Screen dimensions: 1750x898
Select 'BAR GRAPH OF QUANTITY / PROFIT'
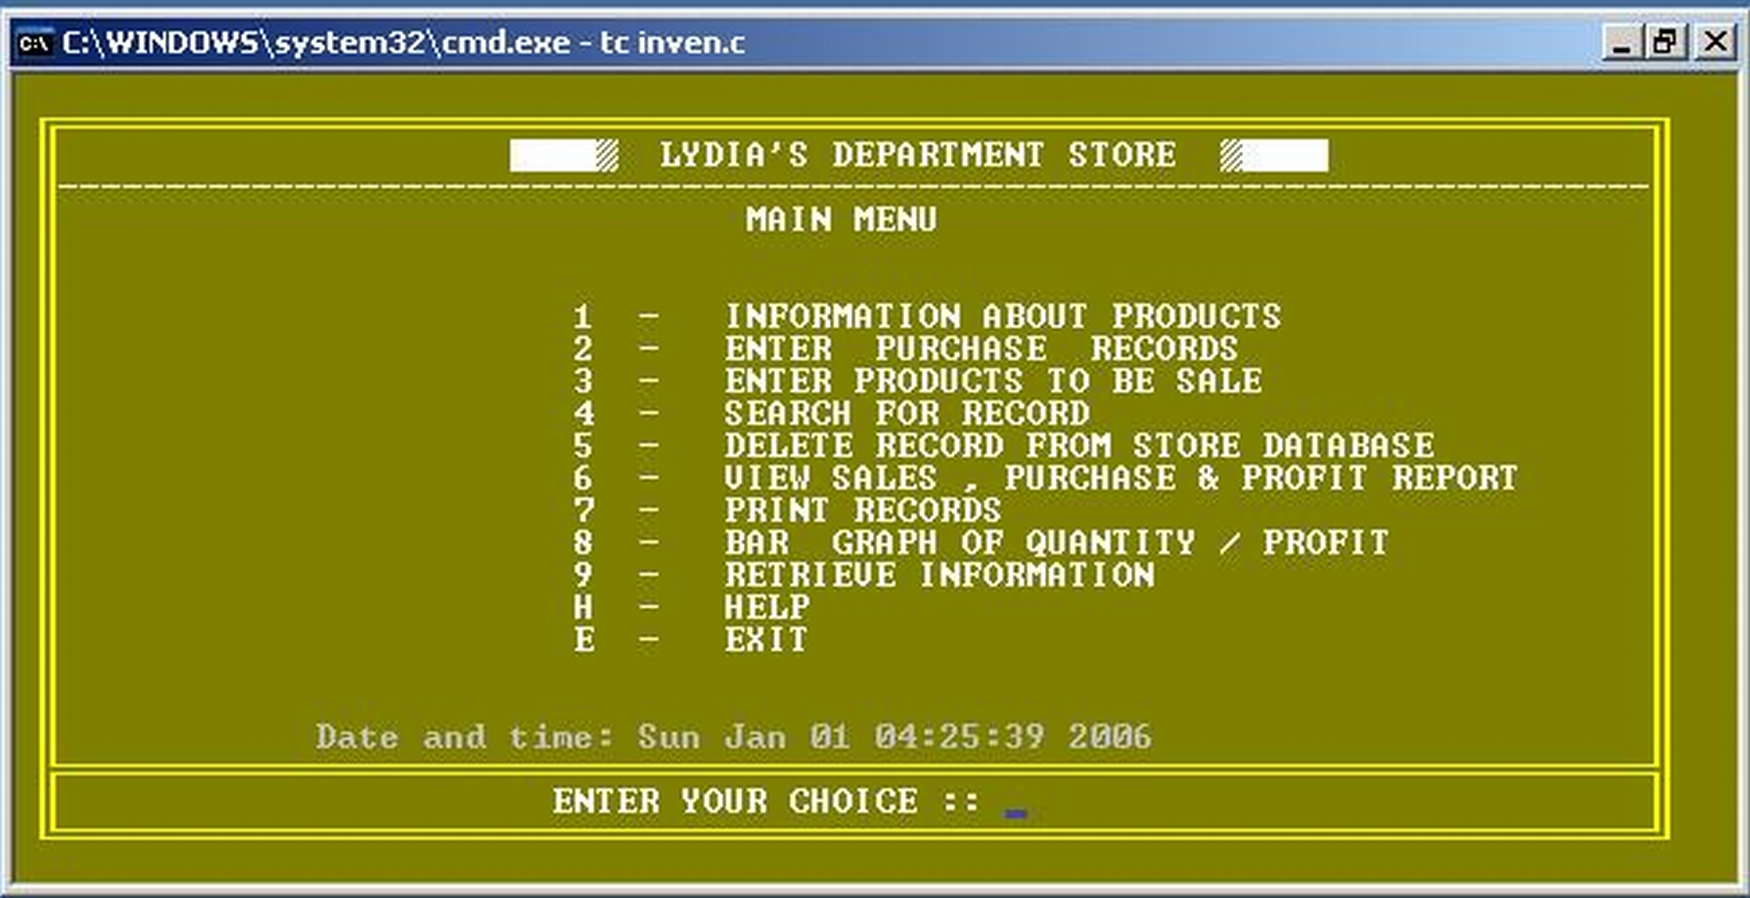[x=1056, y=542]
